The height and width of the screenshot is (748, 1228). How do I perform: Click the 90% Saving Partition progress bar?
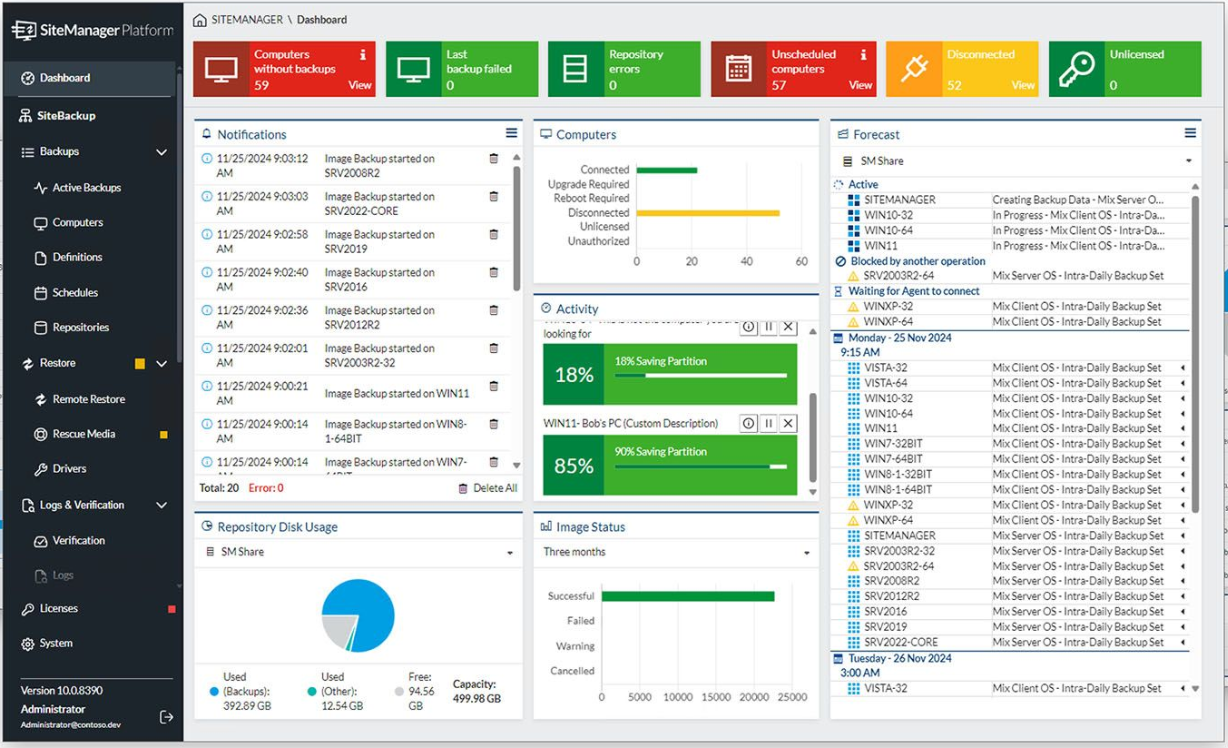pyautogui.click(x=701, y=467)
